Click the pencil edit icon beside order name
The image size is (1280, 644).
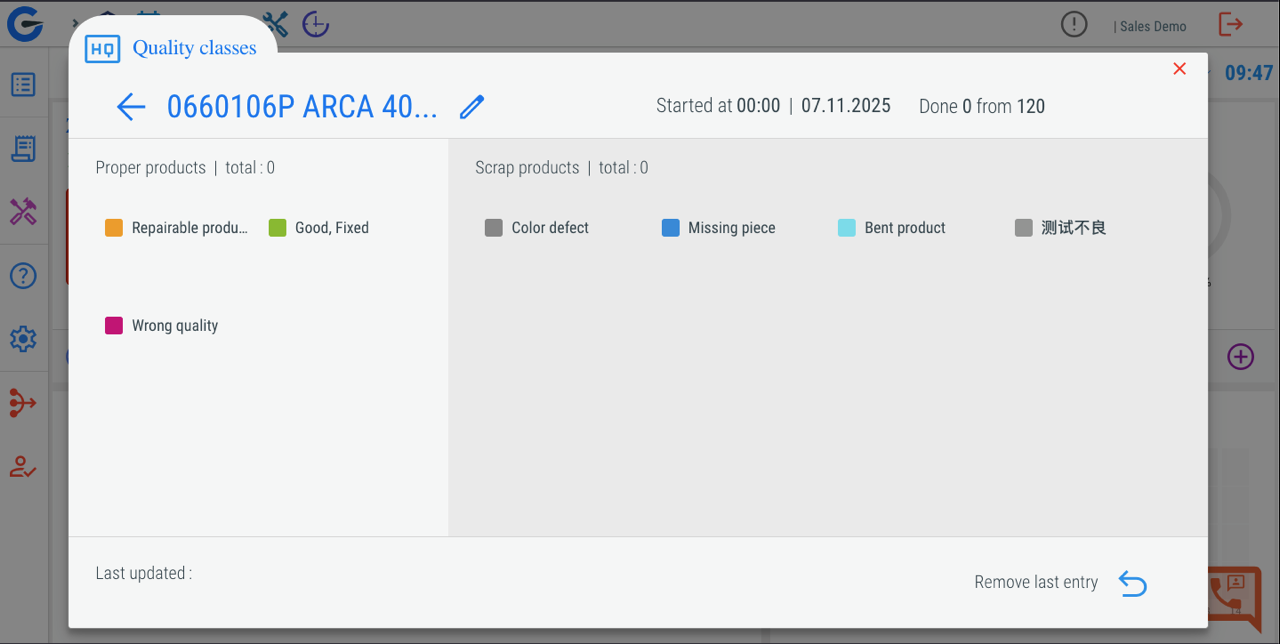[472, 107]
